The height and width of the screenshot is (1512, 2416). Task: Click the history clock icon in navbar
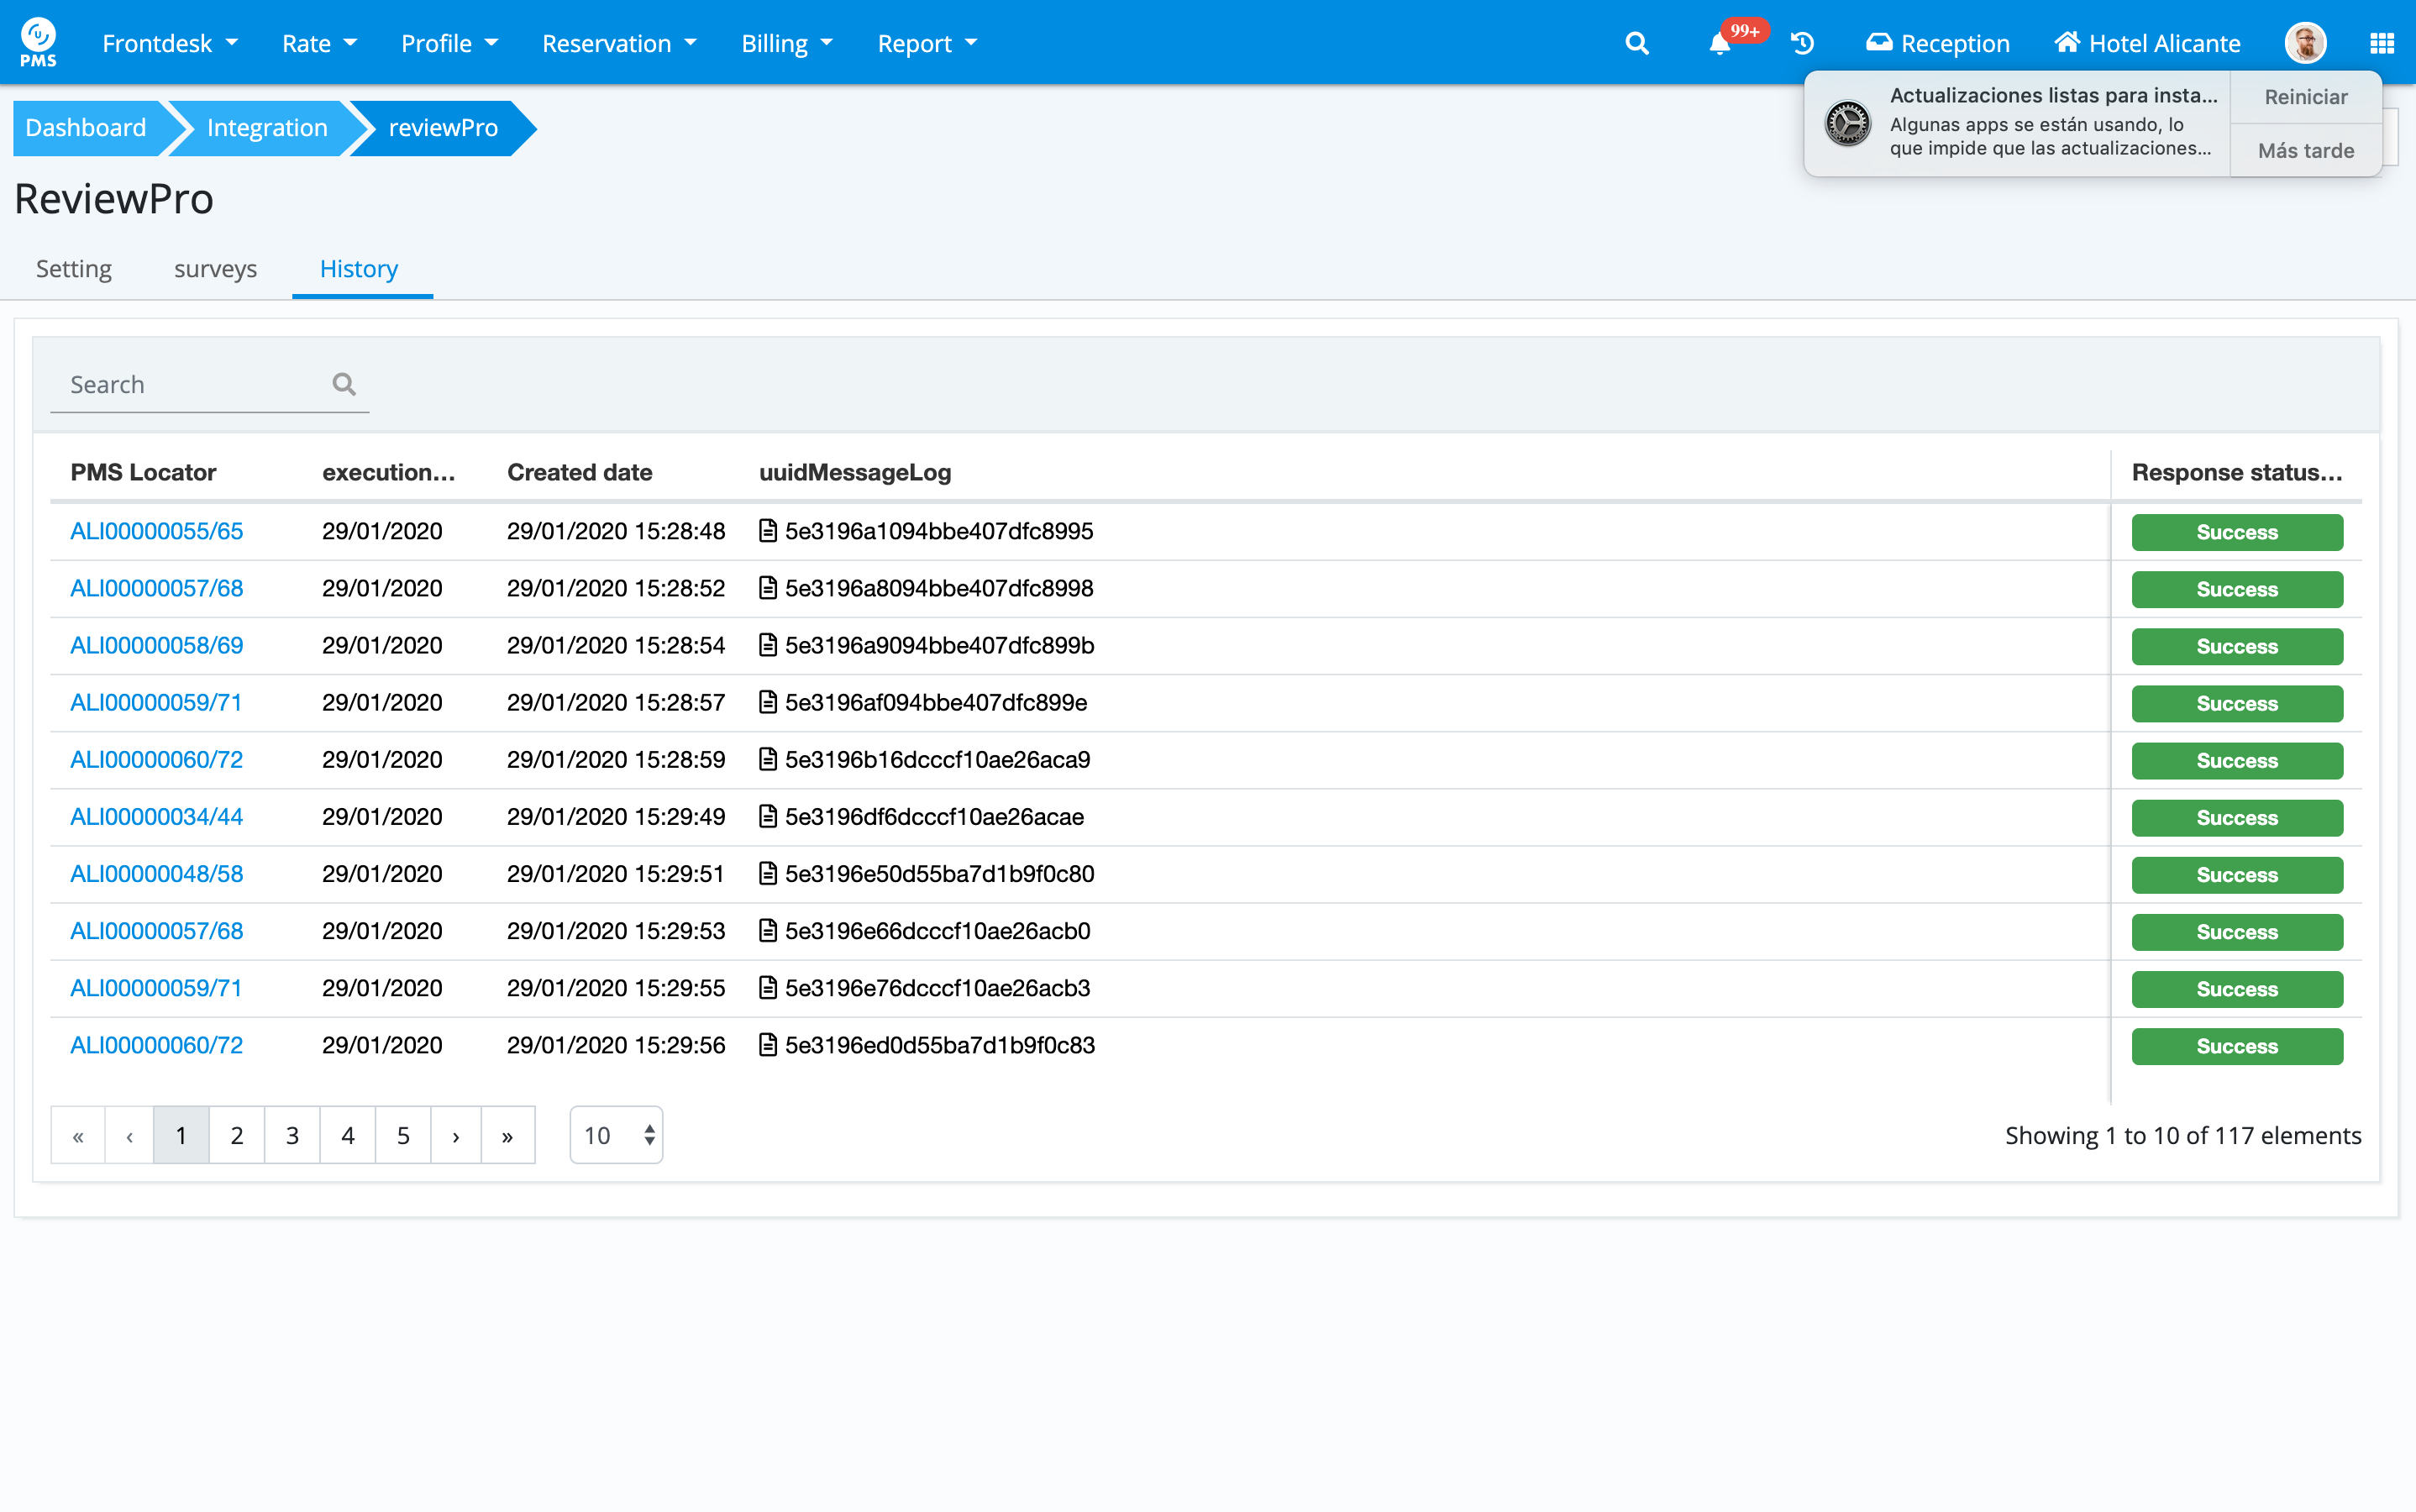(1802, 43)
